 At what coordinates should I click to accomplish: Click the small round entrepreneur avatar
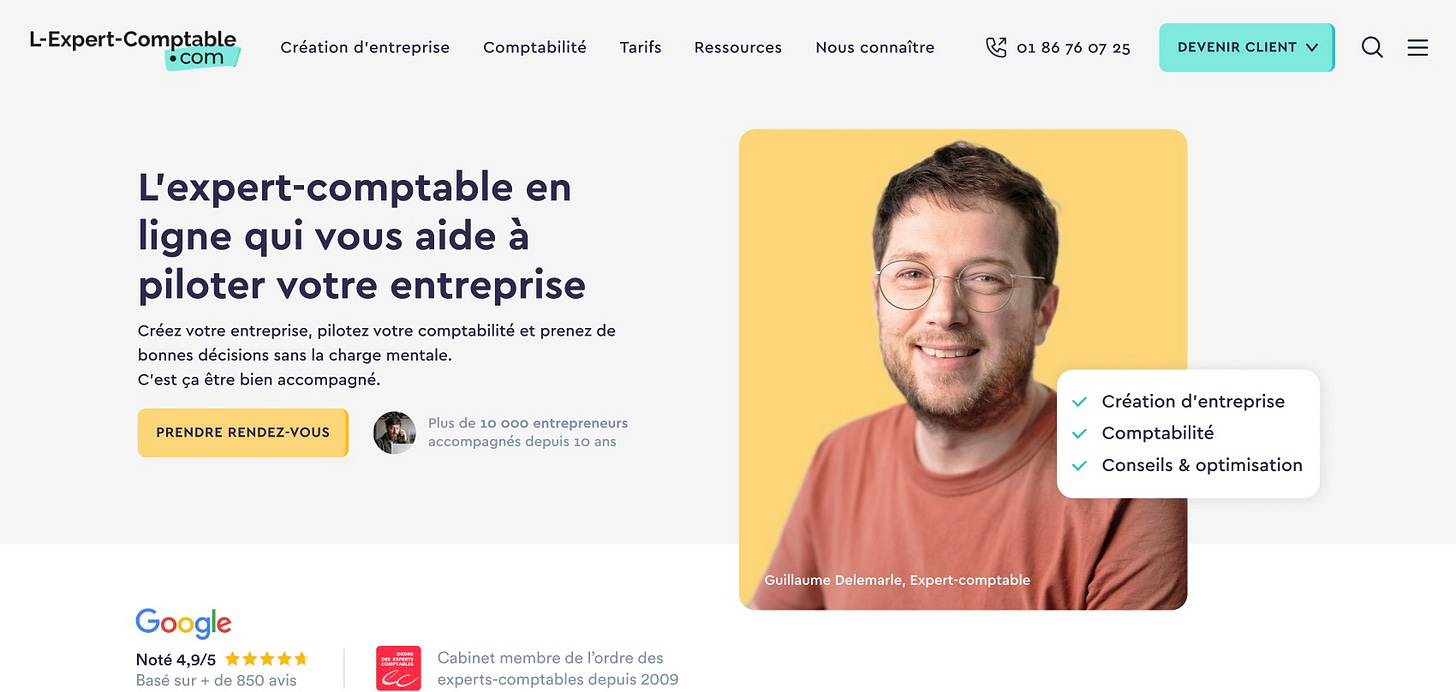tap(394, 433)
